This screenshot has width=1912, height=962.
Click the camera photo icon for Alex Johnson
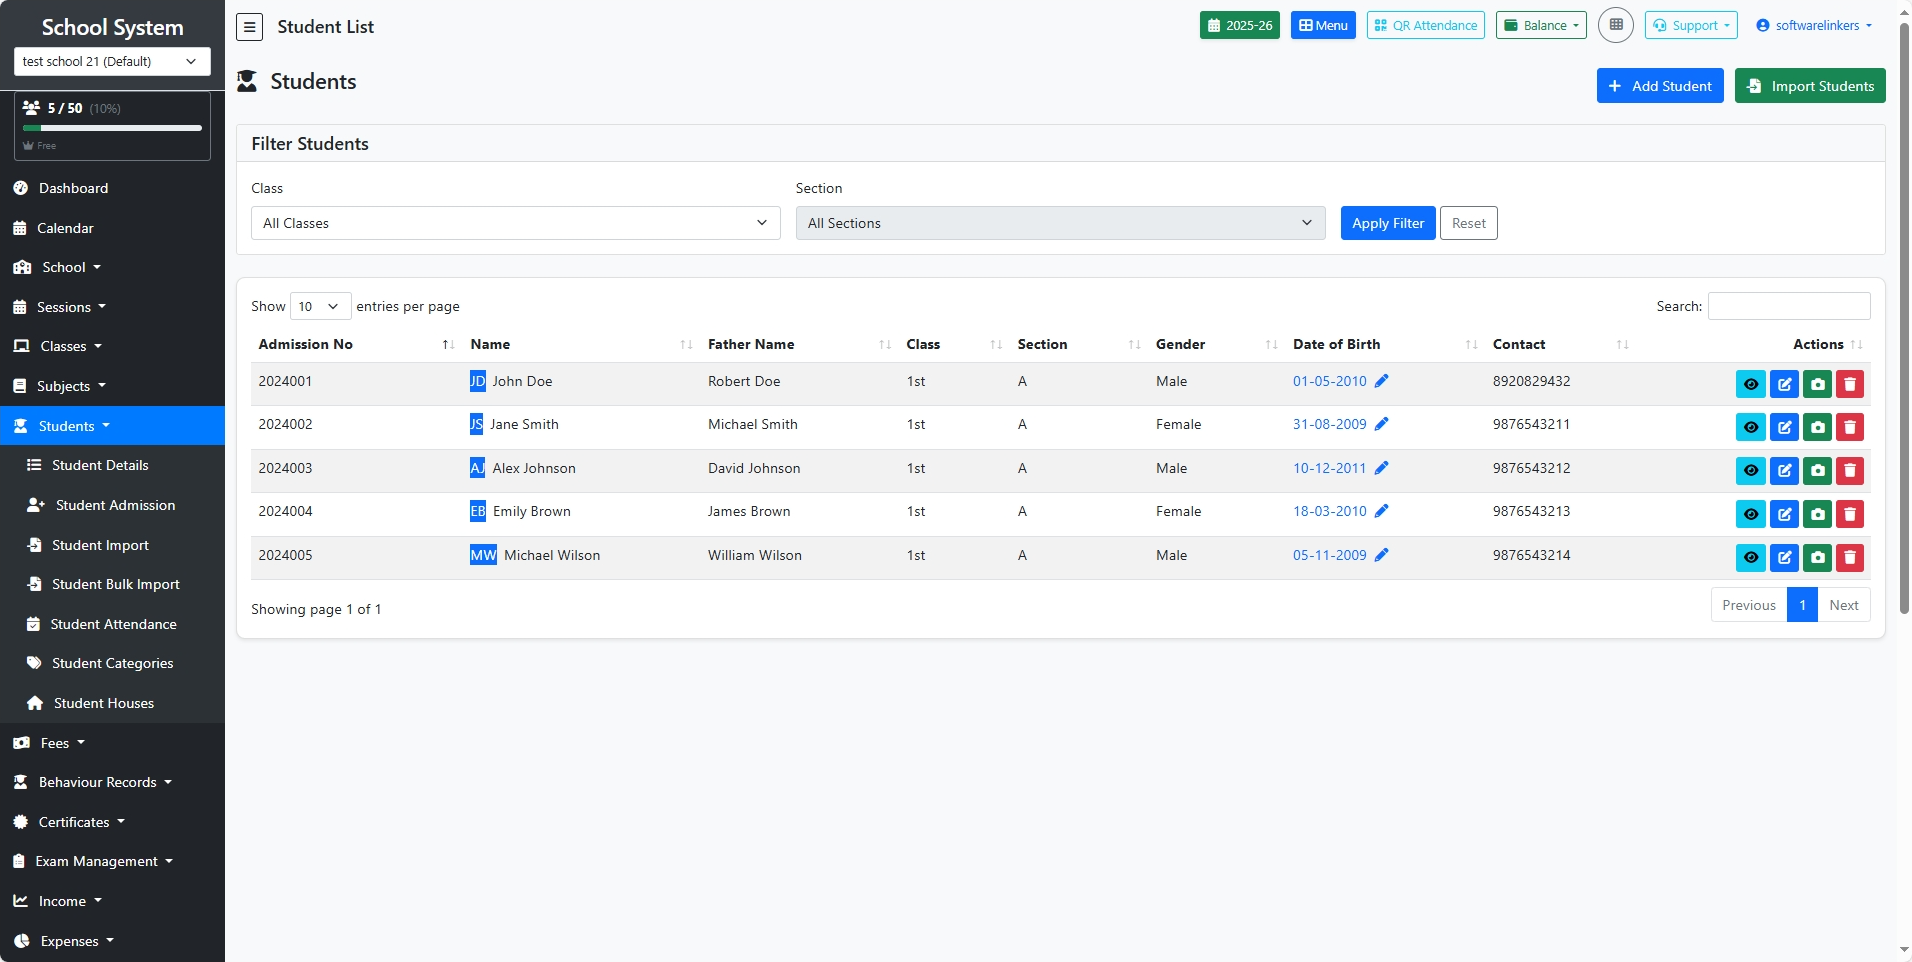pyautogui.click(x=1817, y=471)
